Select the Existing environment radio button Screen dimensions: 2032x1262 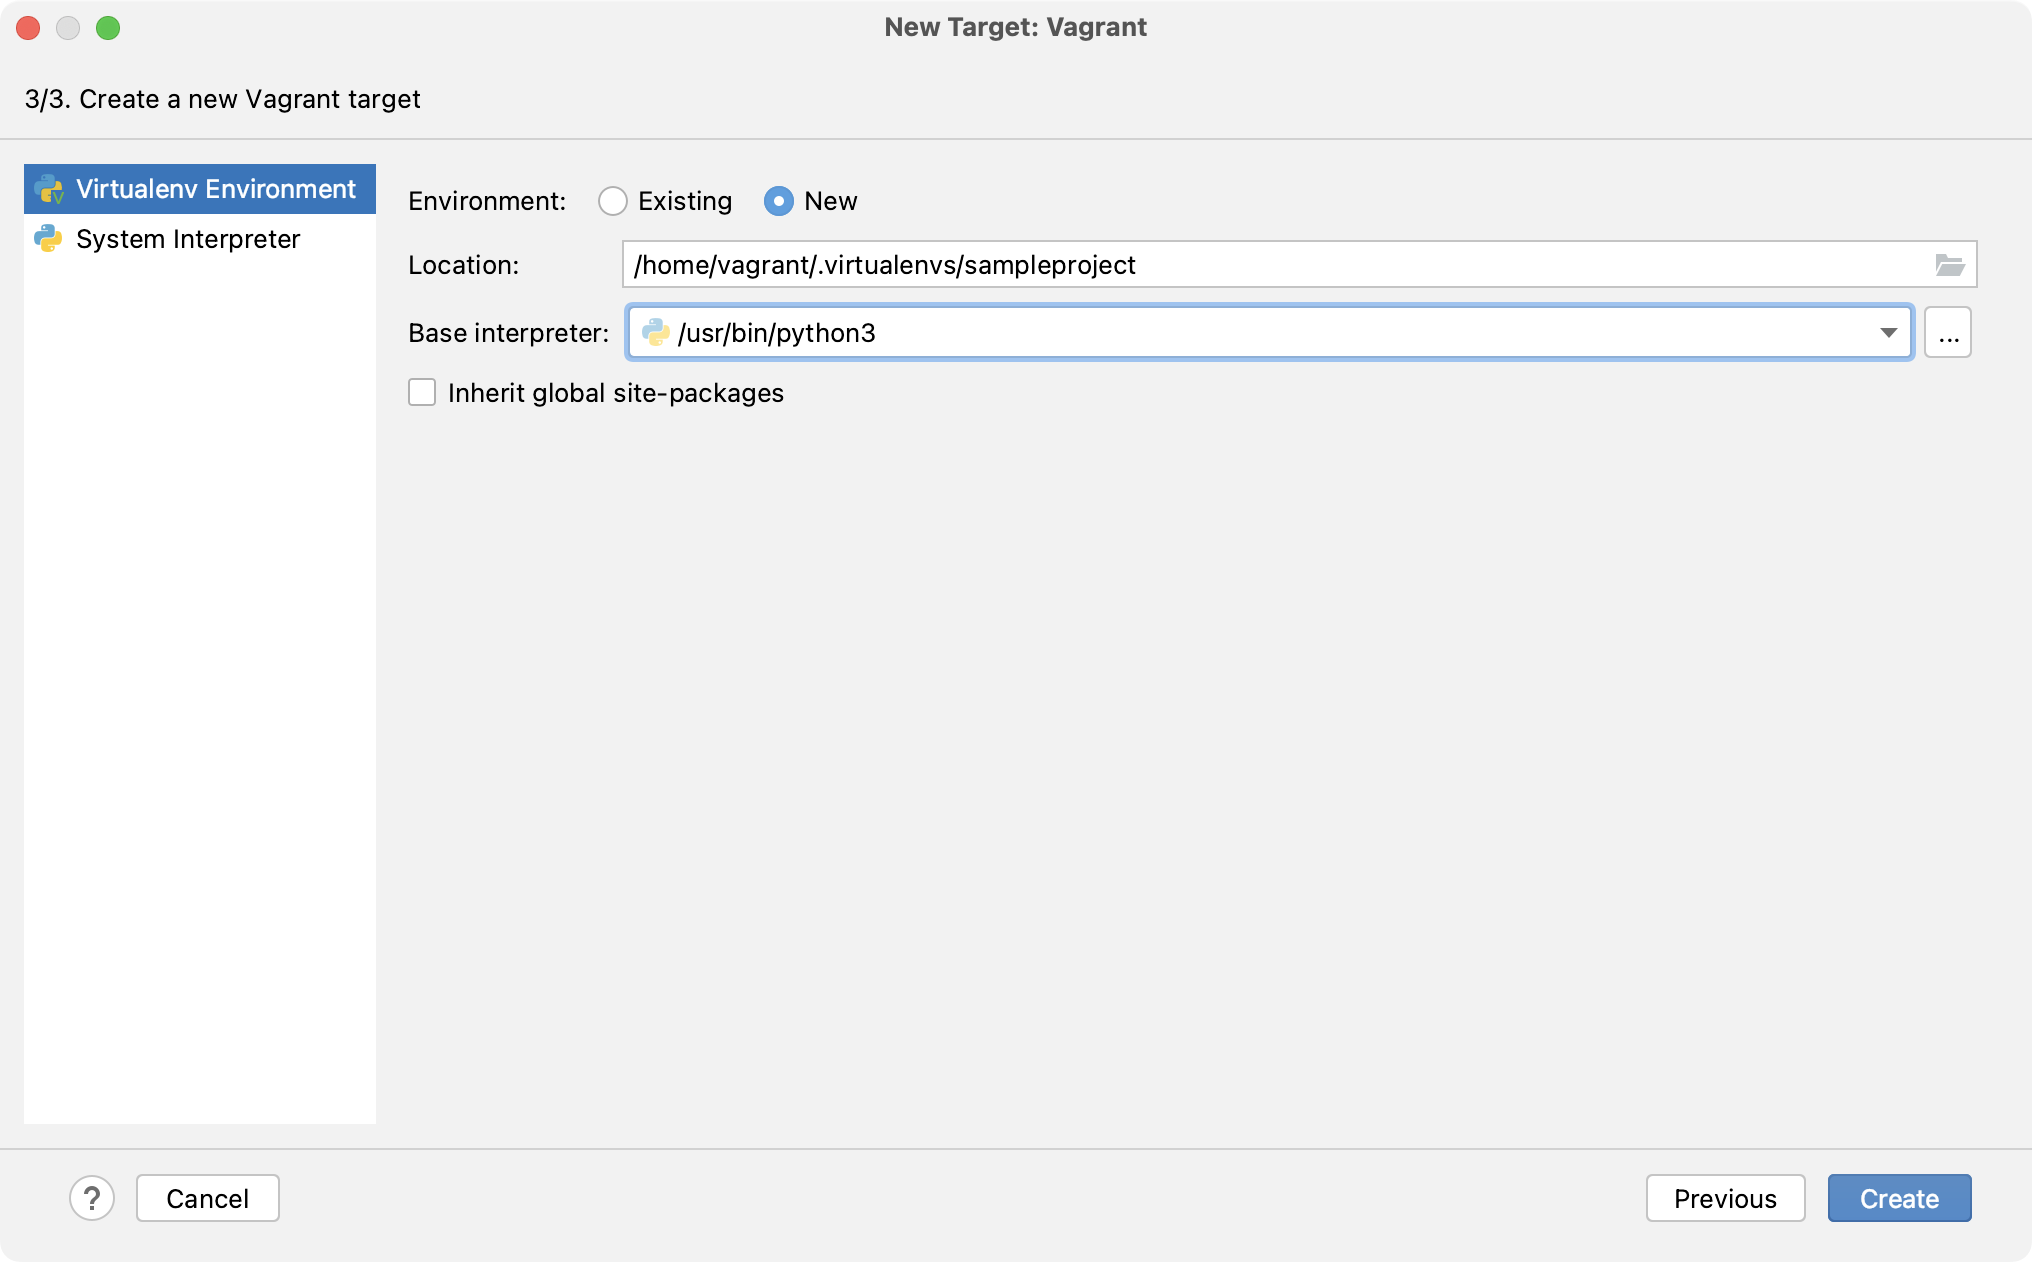(612, 201)
